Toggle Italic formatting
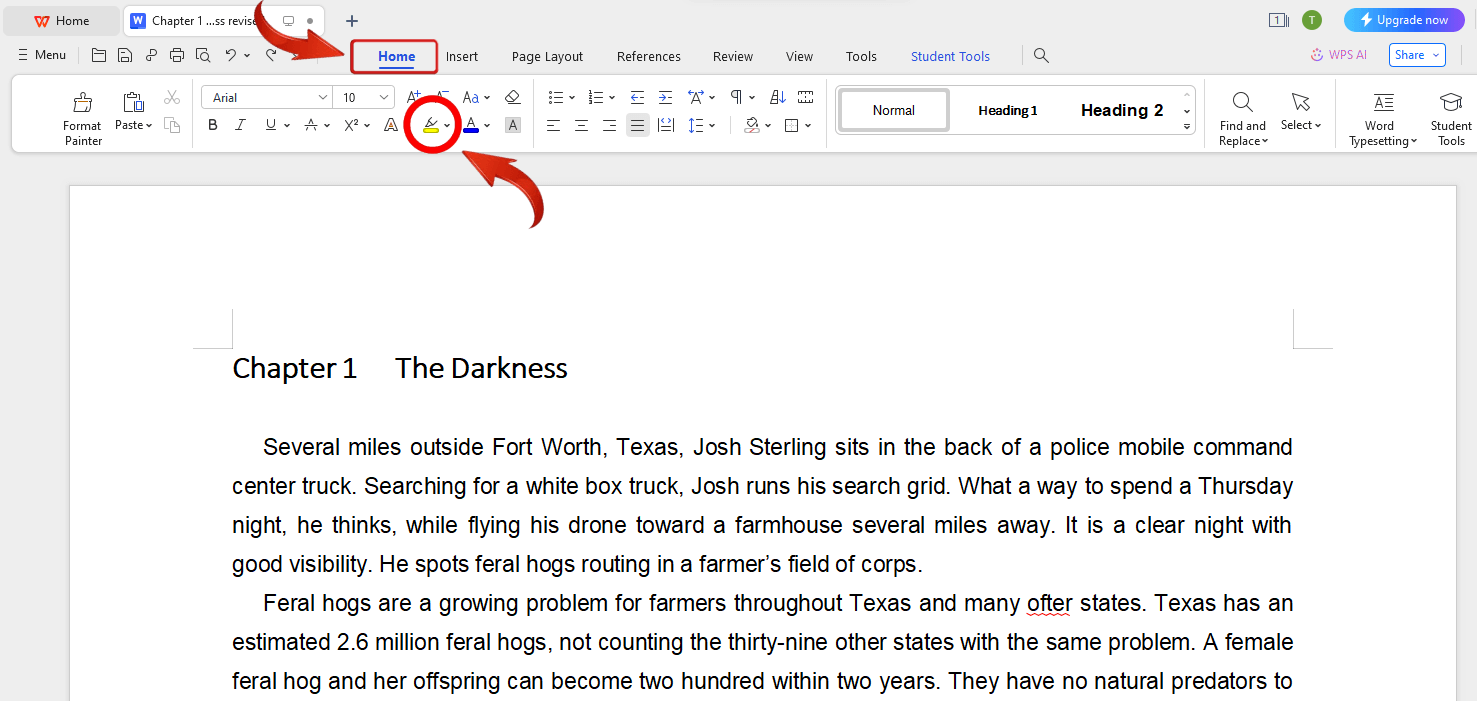The height and width of the screenshot is (701, 1477). pyautogui.click(x=240, y=125)
